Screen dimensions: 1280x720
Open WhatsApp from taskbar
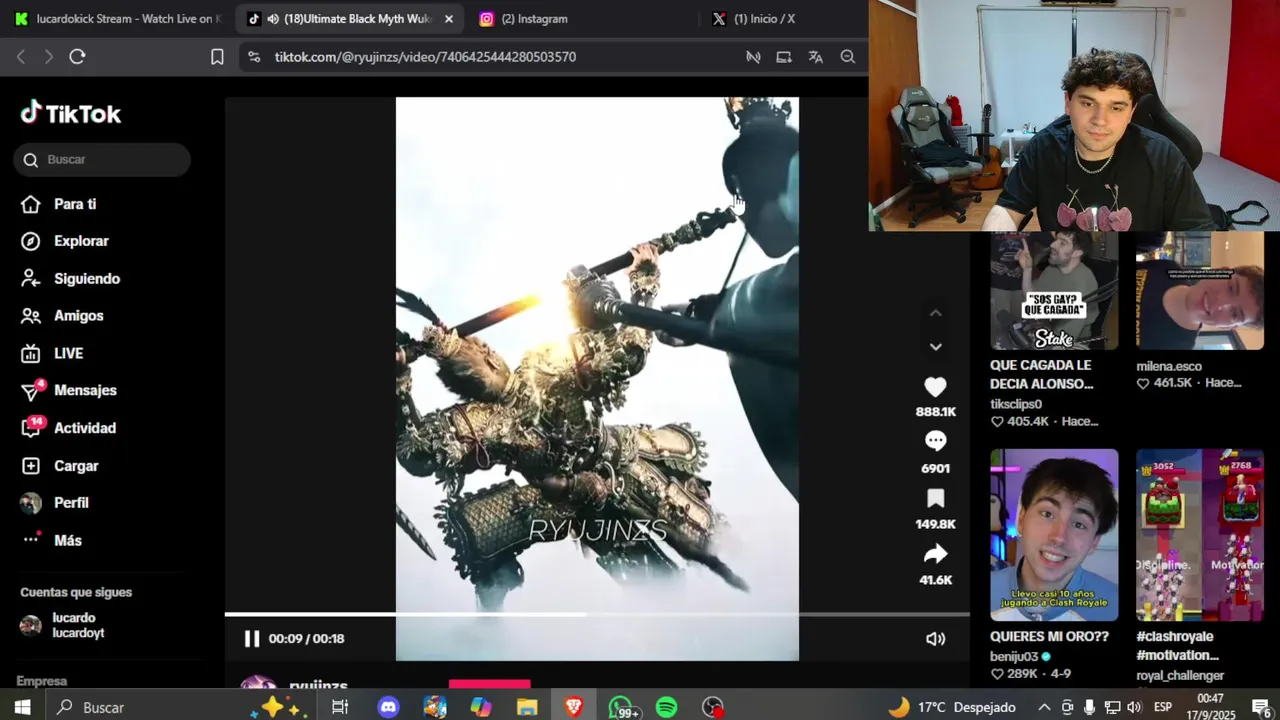[x=621, y=707]
